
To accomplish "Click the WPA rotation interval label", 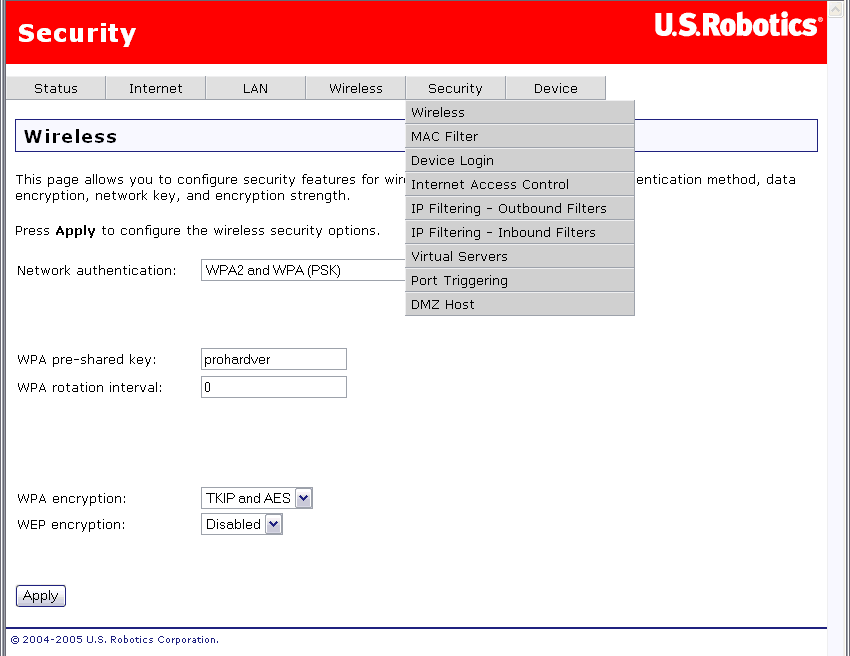I will pos(89,388).
